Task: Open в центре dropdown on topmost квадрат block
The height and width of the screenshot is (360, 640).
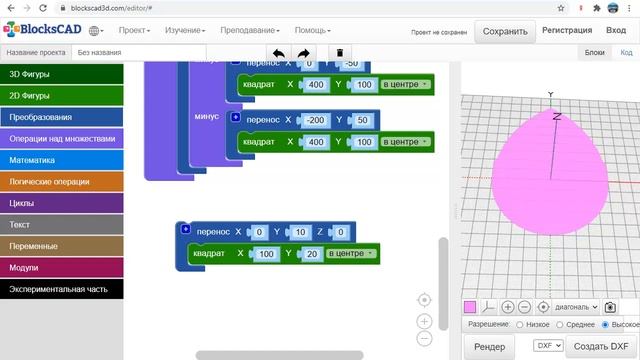Action: coord(405,84)
